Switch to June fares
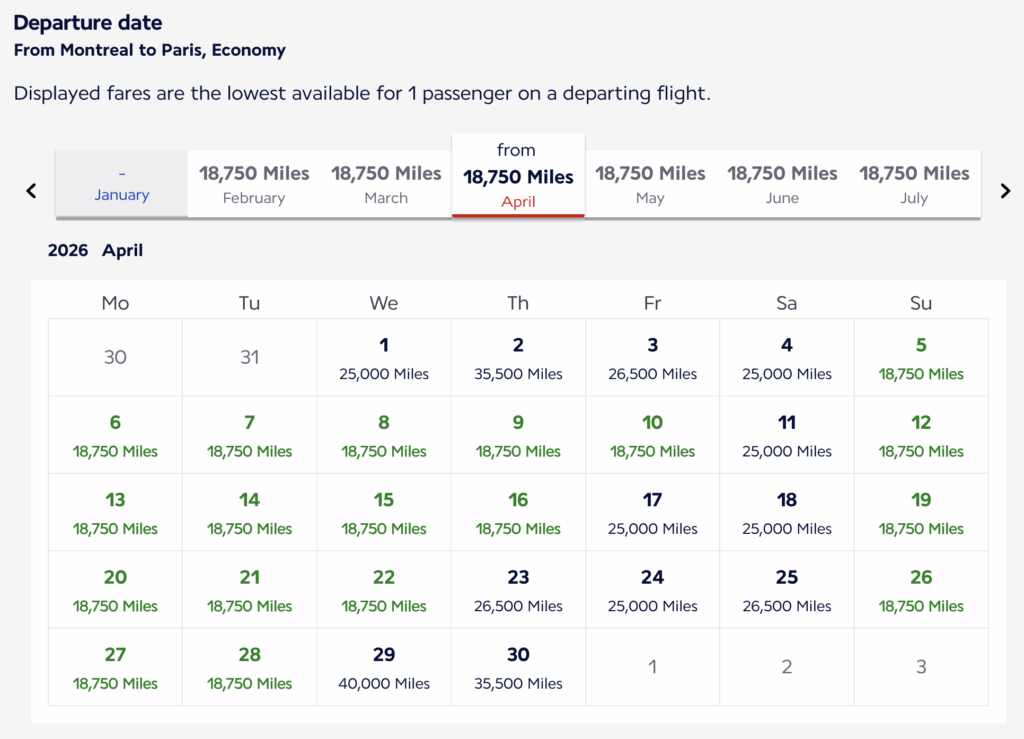Image resolution: width=1024 pixels, height=739 pixels. pos(782,184)
